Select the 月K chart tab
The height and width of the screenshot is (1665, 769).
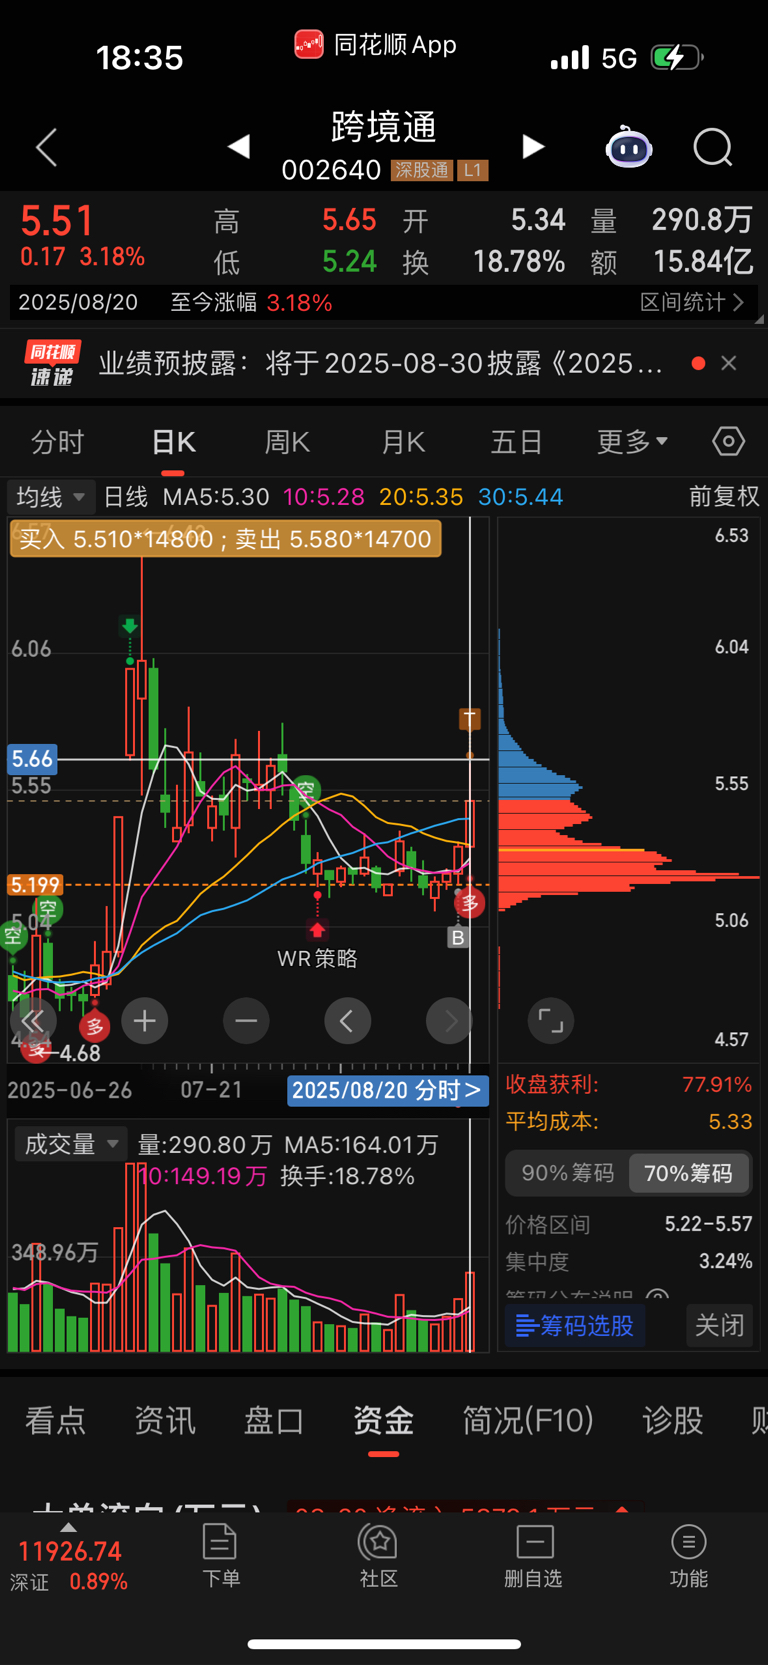pos(403,441)
